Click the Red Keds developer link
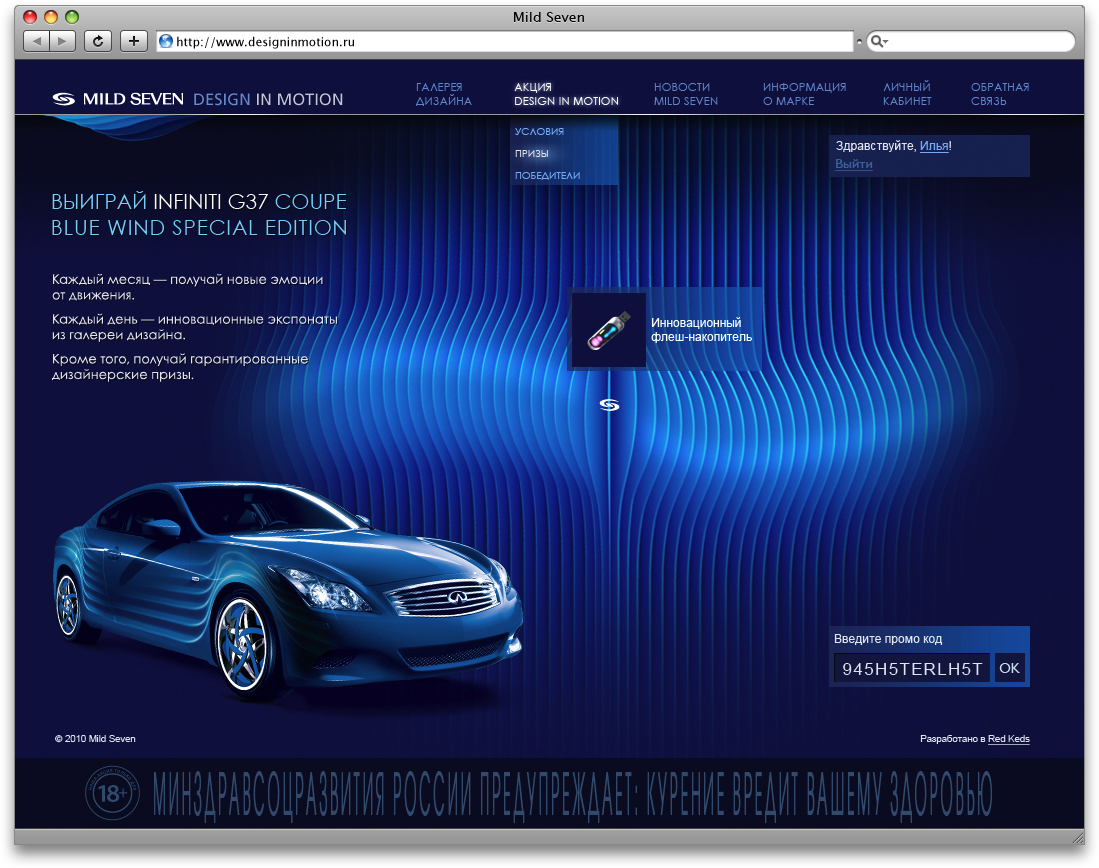Screen dimensions: 1099x868 click(1009, 739)
